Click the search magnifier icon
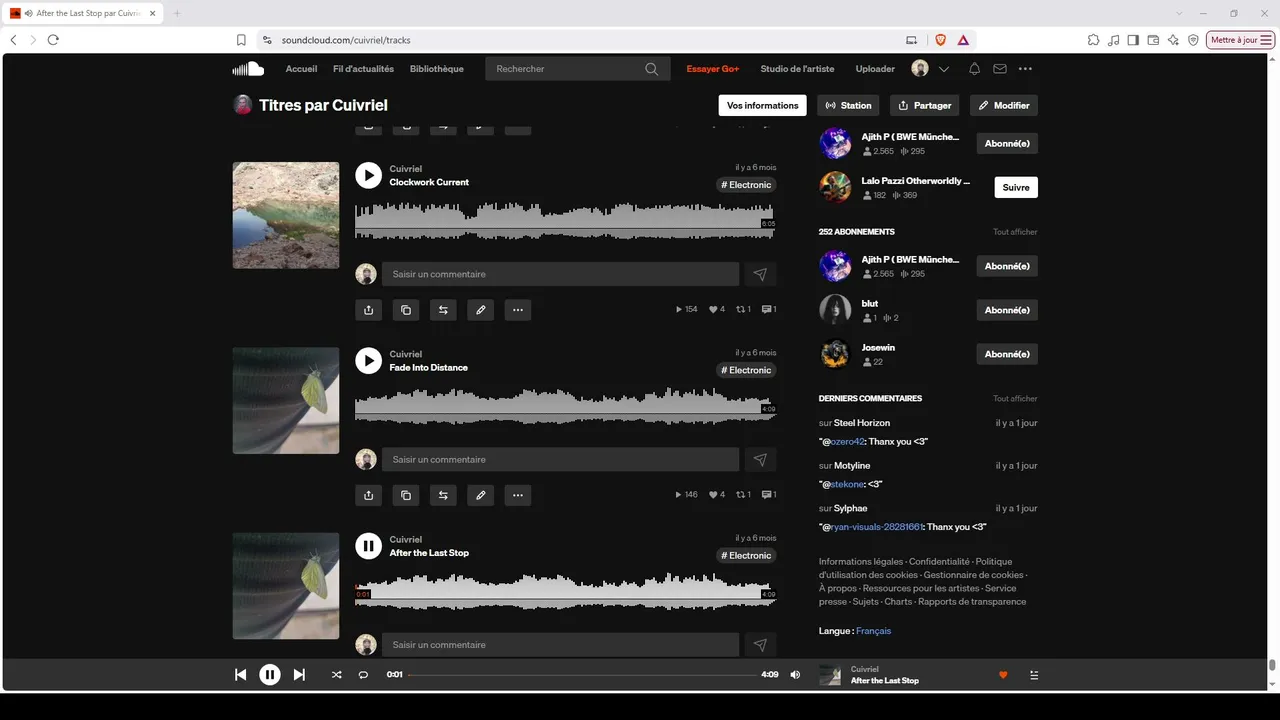Screen dimensions: 1280x720 tap(652, 69)
